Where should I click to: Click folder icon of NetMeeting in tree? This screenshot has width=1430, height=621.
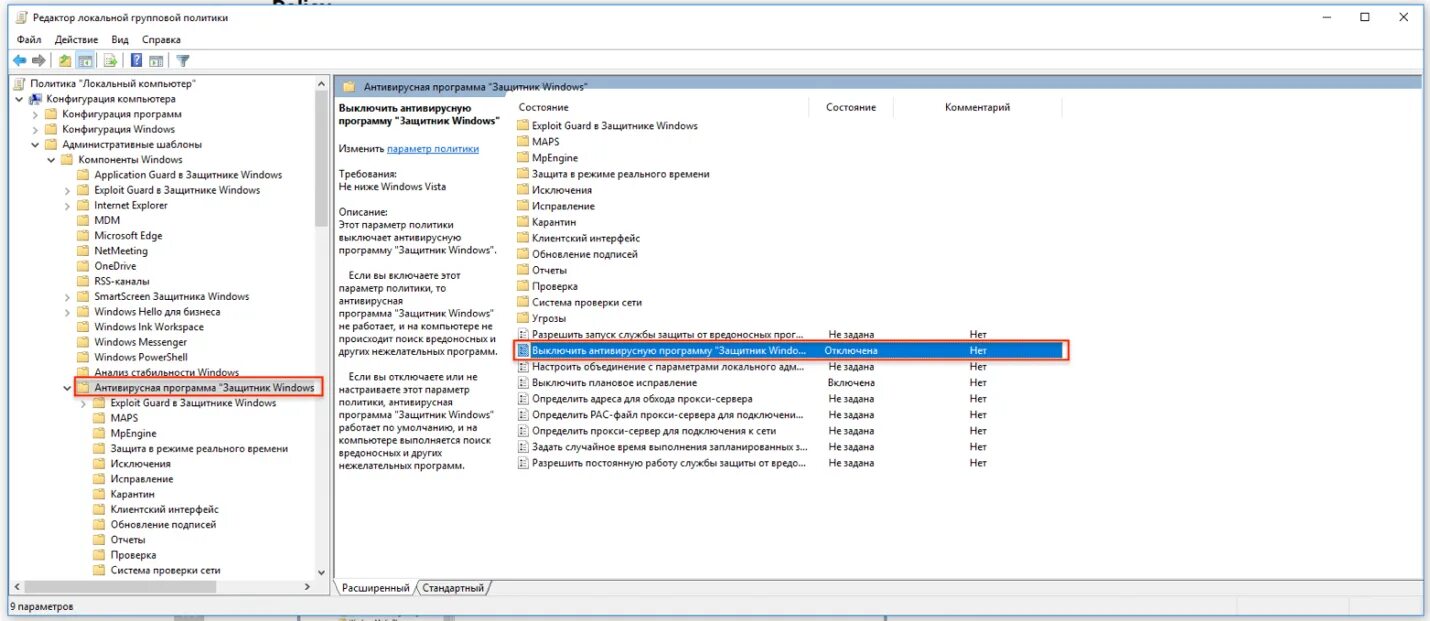84,251
